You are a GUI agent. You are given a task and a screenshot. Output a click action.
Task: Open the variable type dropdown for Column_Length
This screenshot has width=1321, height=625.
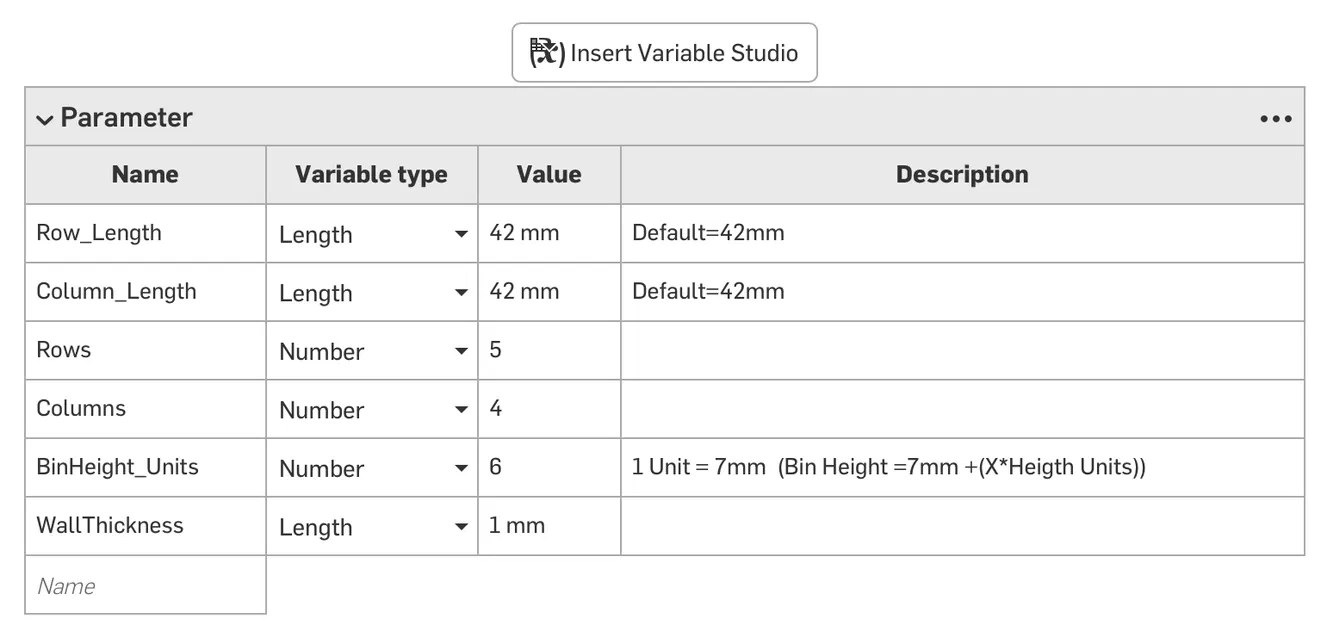pos(461,292)
